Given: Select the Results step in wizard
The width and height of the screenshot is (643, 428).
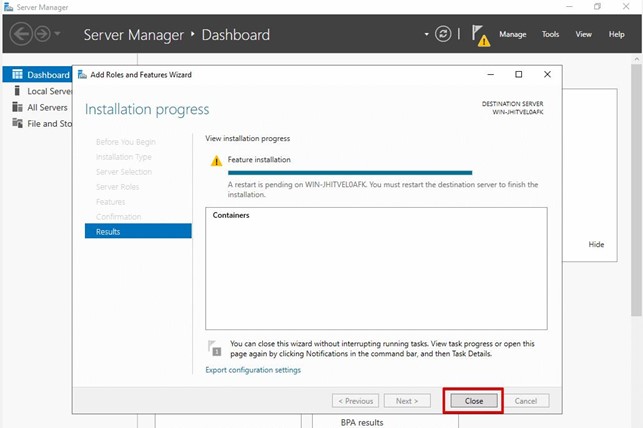Looking at the screenshot, I should (x=108, y=231).
